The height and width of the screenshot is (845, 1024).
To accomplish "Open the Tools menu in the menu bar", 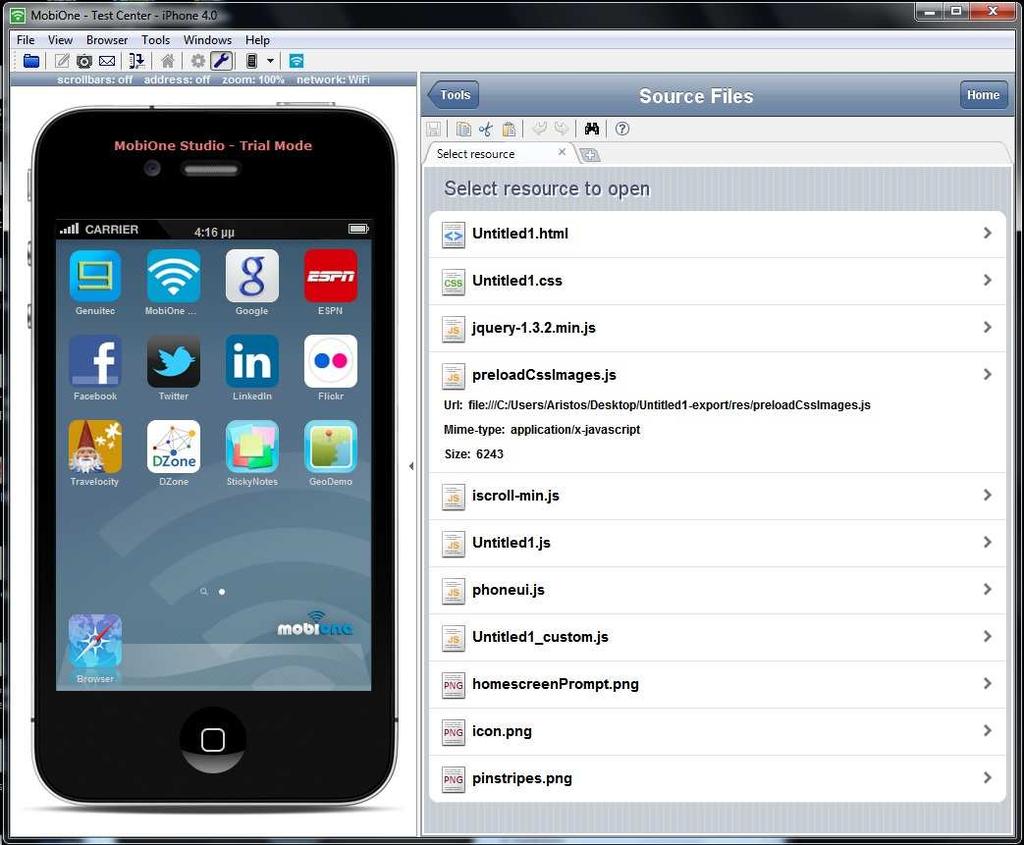I will point(155,40).
